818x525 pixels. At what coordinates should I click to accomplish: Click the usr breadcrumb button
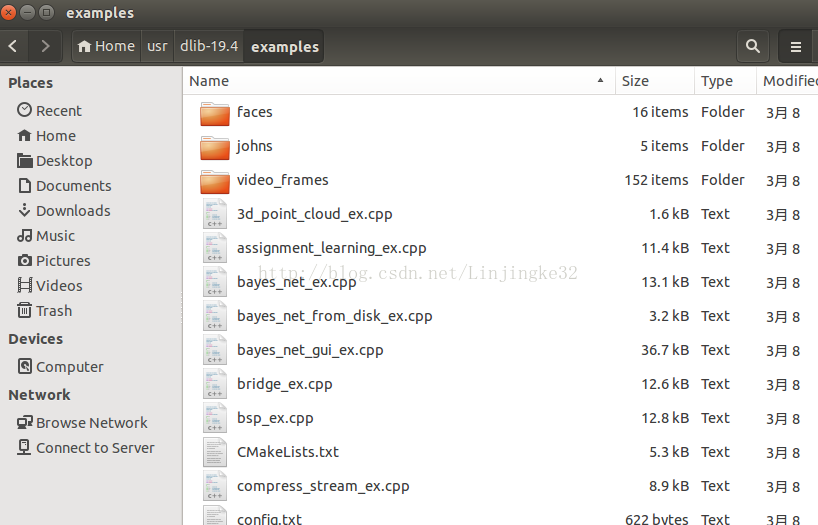coord(157,46)
